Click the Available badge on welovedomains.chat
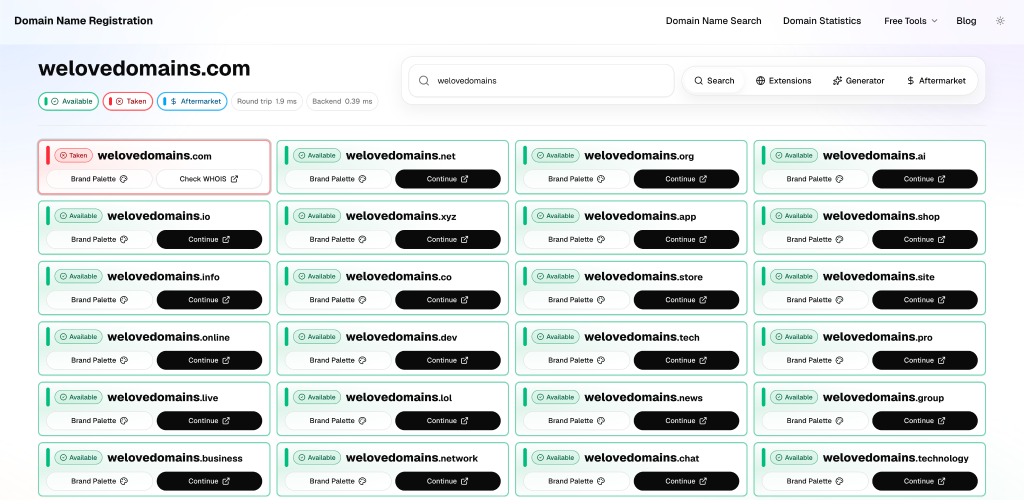Image resolution: width=1024 pixels, height=500 pixels. point(555,458)
